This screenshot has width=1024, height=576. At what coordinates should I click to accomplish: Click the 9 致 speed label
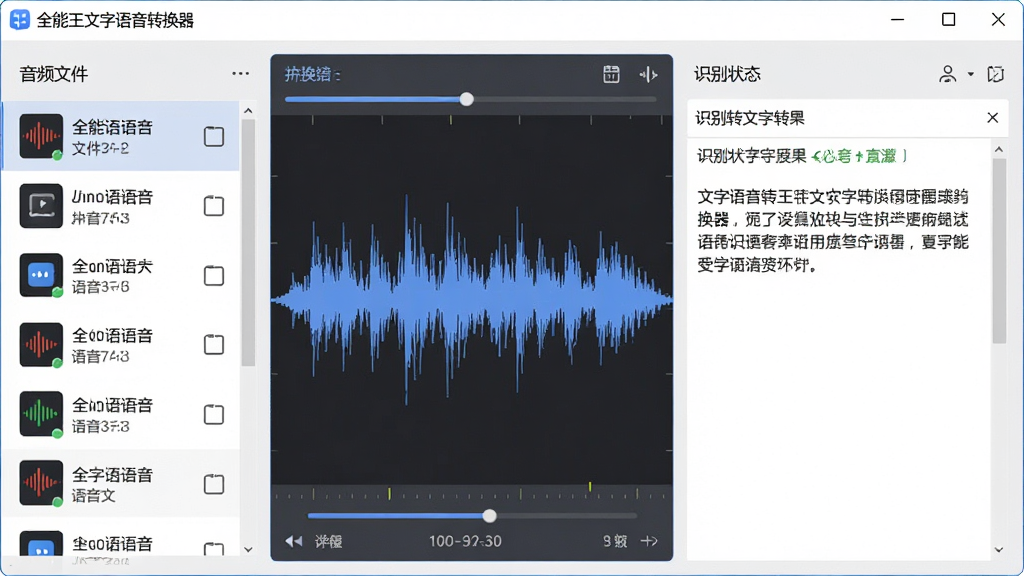(615, 541)
